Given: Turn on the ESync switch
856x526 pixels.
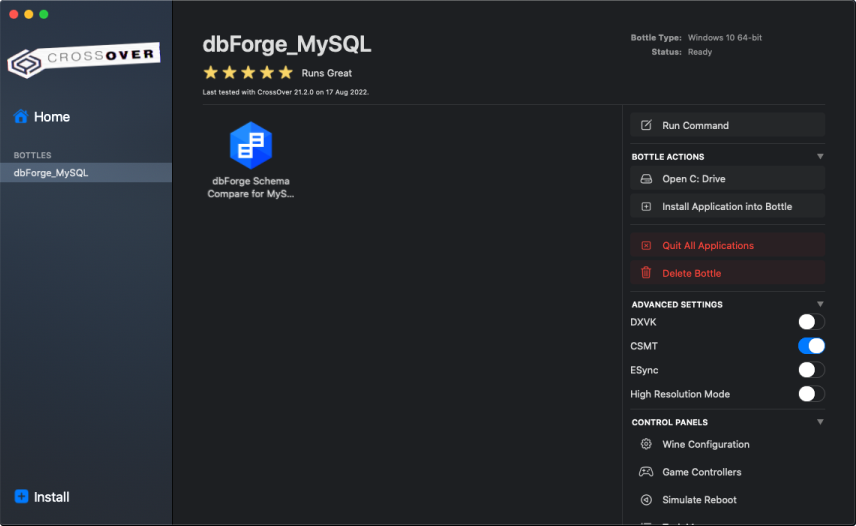Looking at the screenshot, I should coord(811,370).
